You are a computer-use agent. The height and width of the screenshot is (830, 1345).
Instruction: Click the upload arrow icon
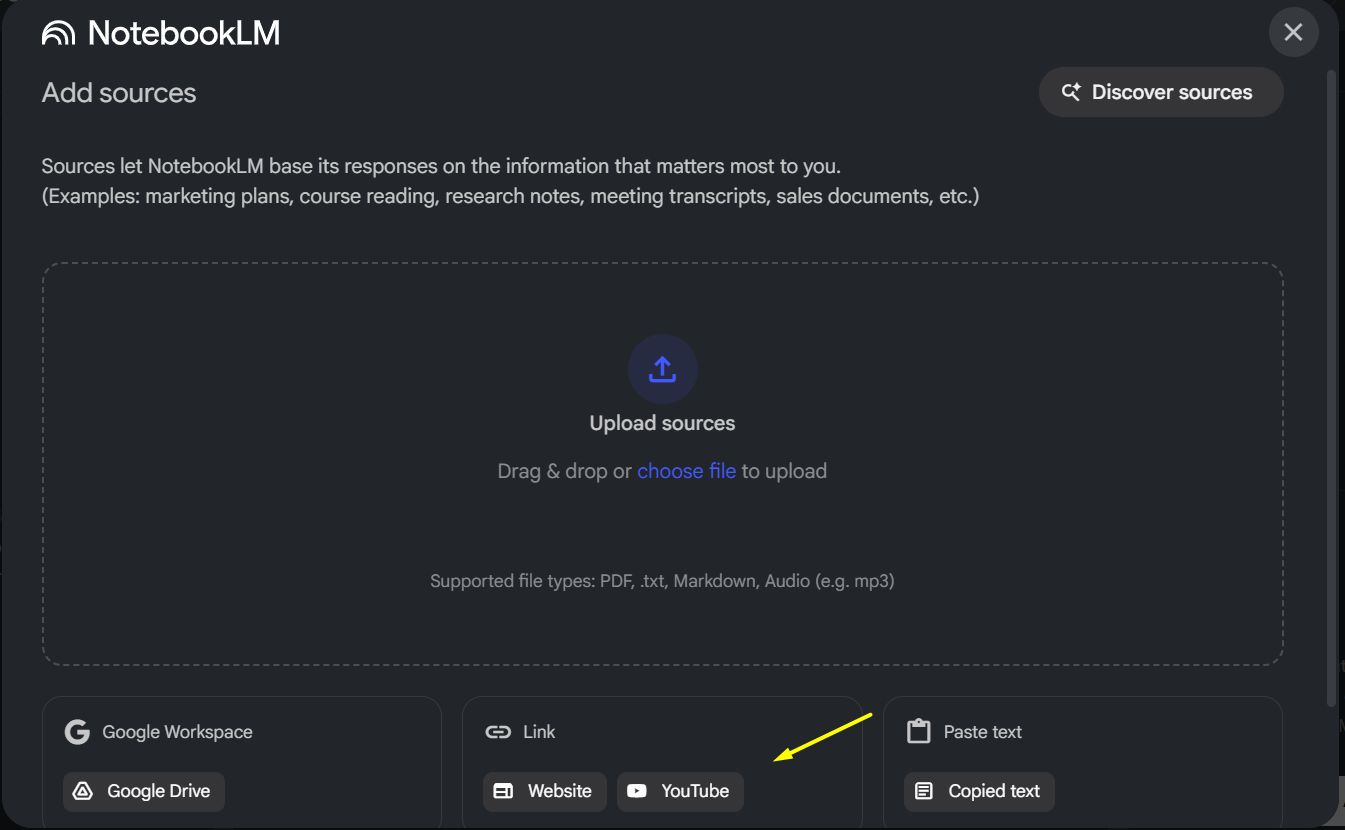663,369
